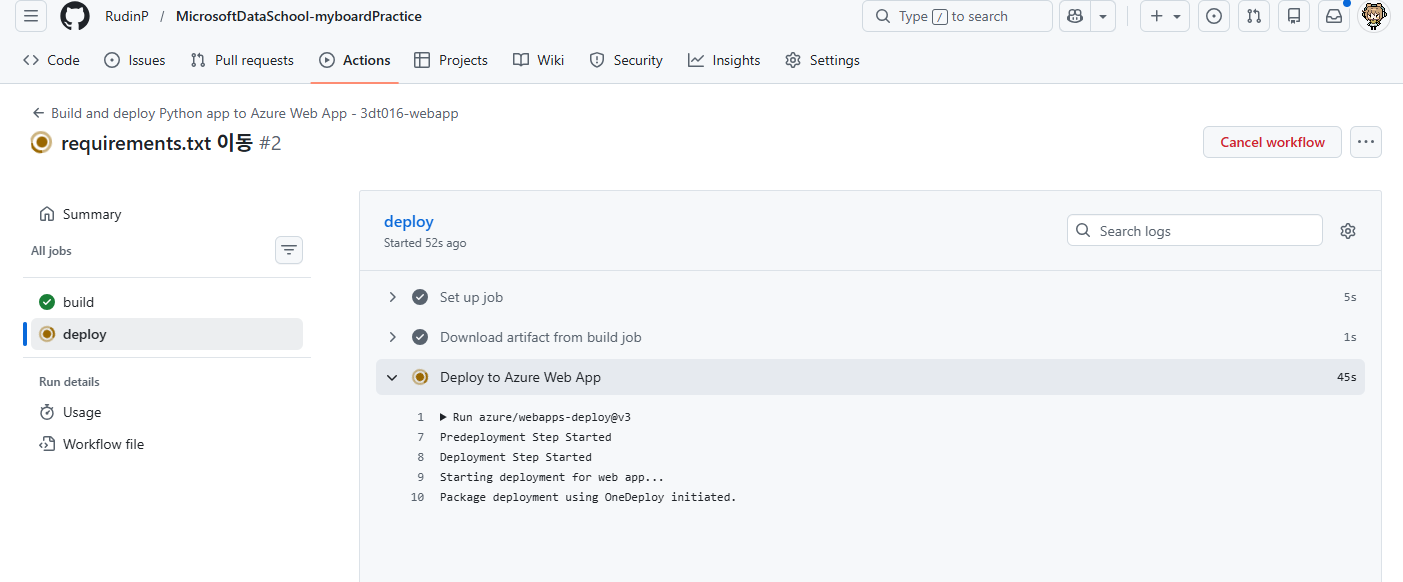Click the jobs filter icon
This screenshot has height=582, width=1403.
289,250
